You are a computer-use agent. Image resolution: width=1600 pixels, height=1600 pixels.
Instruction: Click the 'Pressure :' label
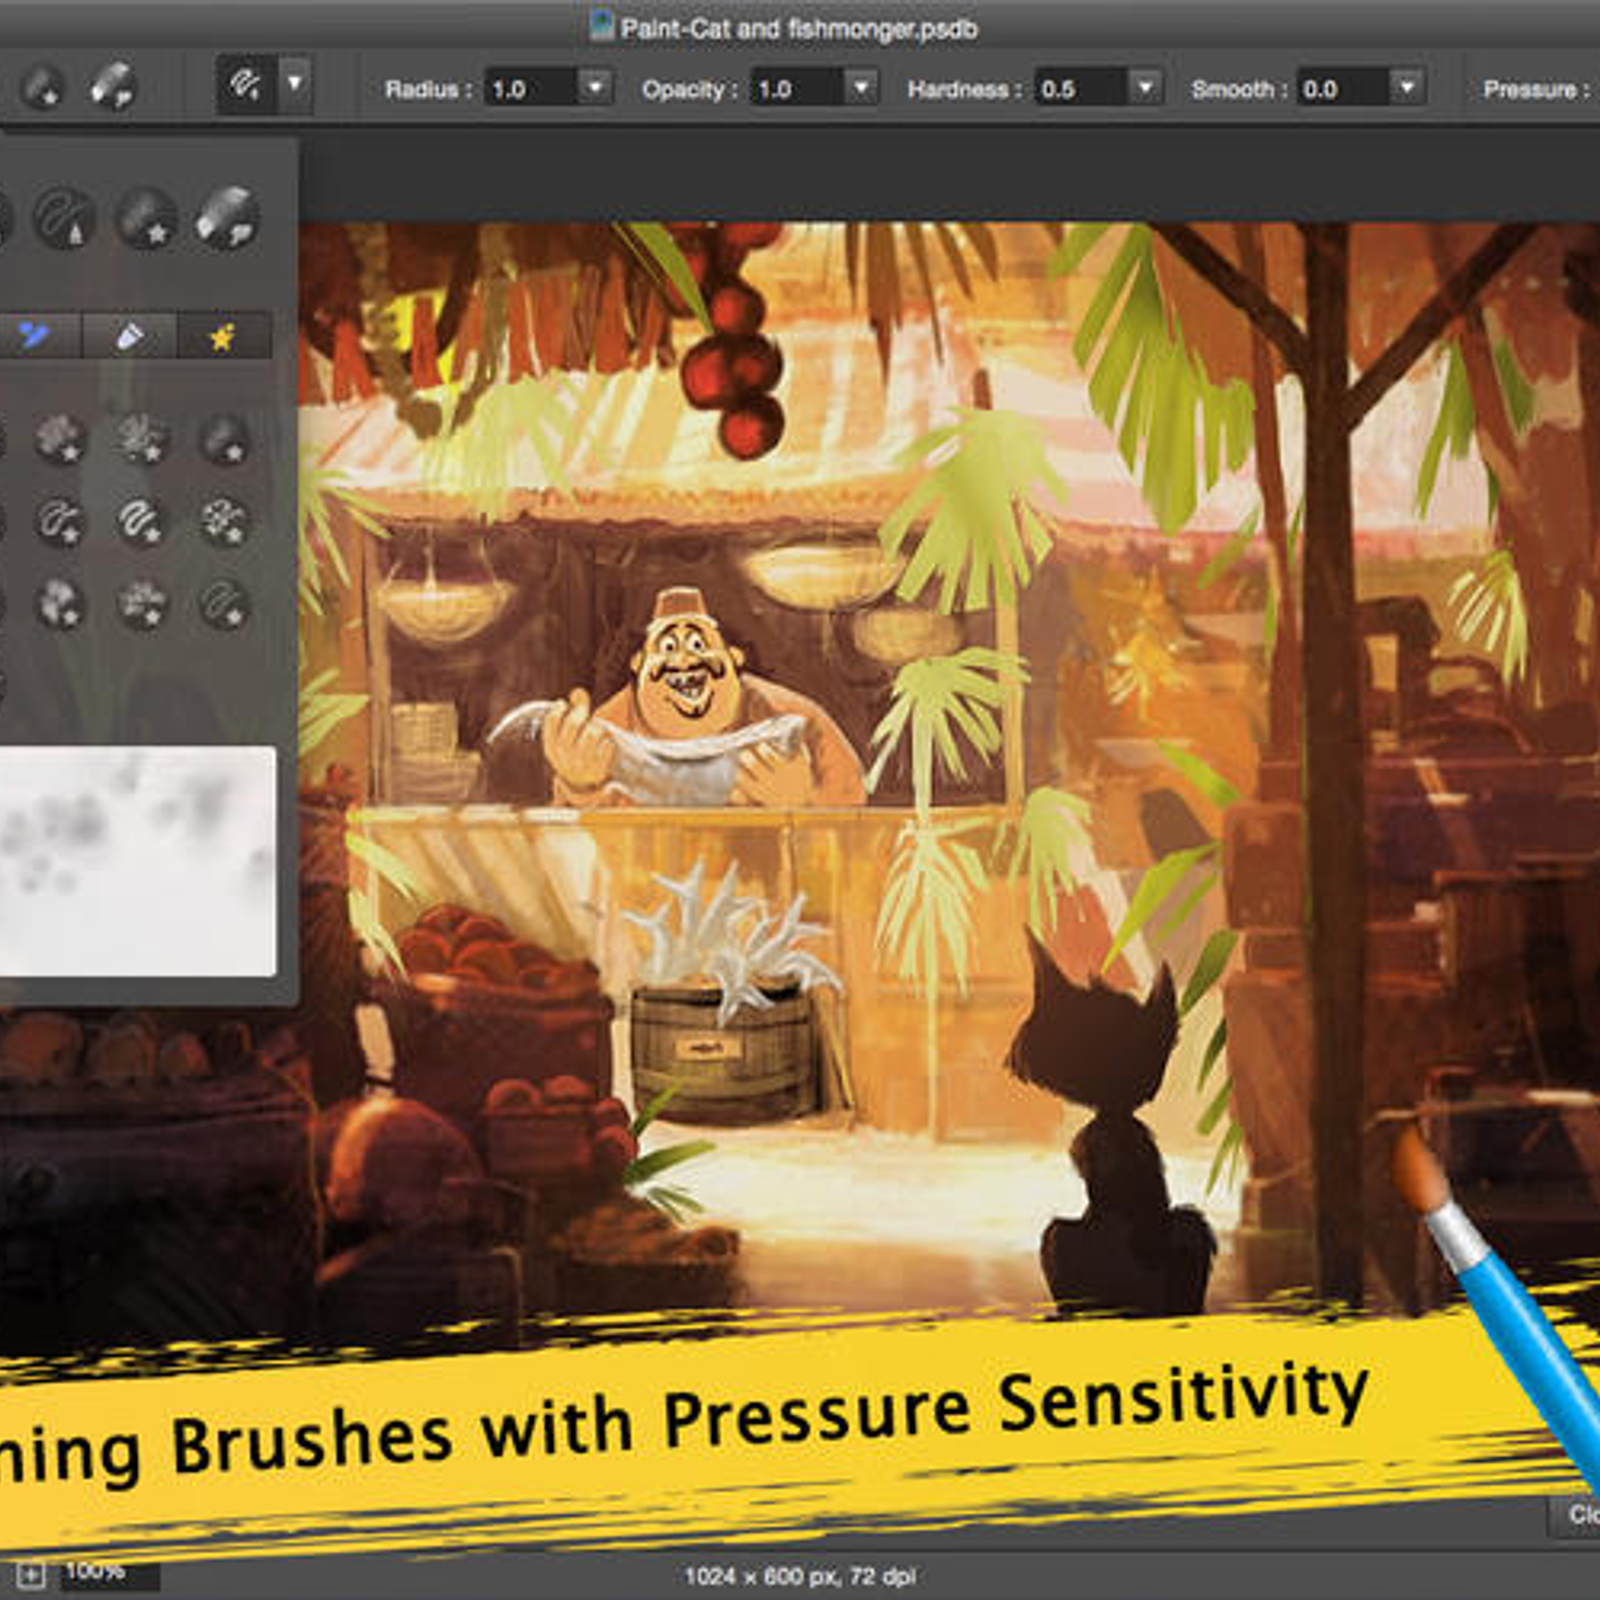tap(1537, 89)
